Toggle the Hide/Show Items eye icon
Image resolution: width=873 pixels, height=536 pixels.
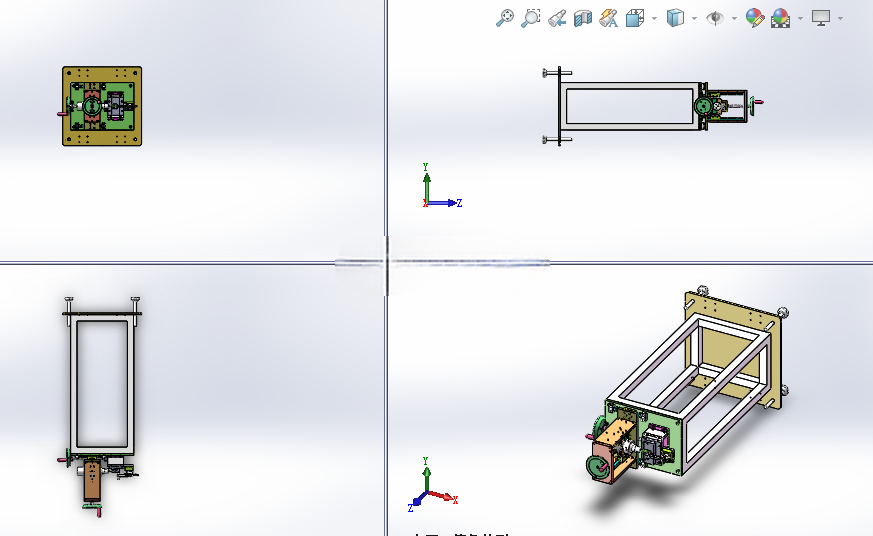click(x=715, y=18)
